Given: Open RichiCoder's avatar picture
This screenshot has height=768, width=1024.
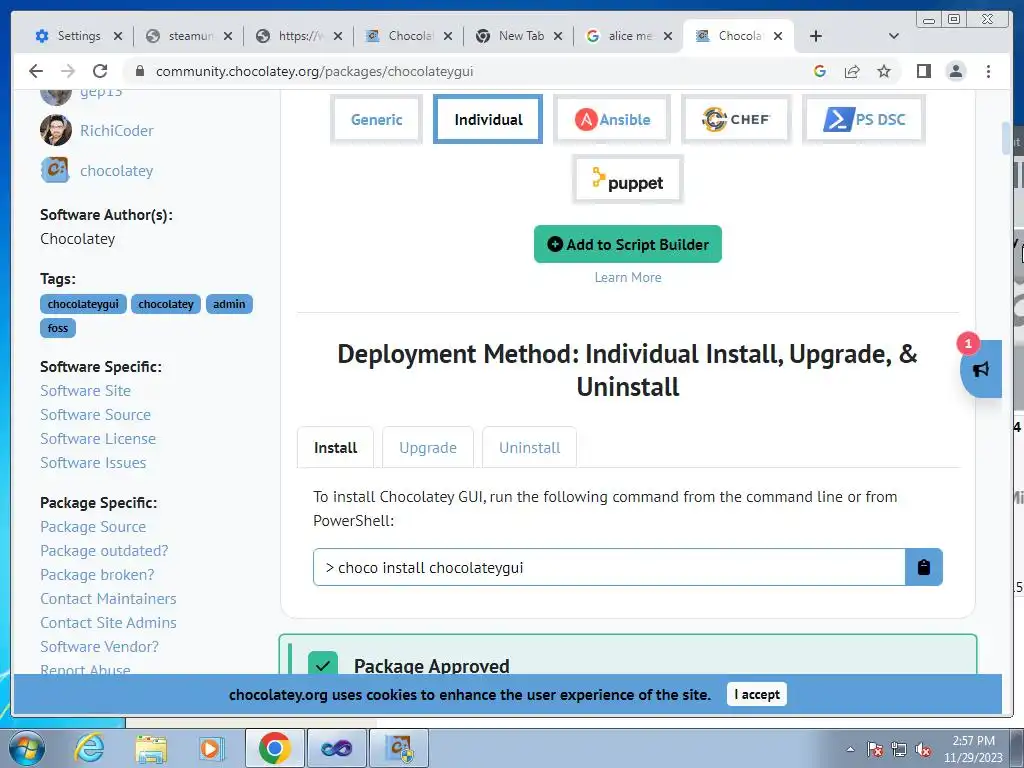Looking at the screenshot, I should [56, 130].
